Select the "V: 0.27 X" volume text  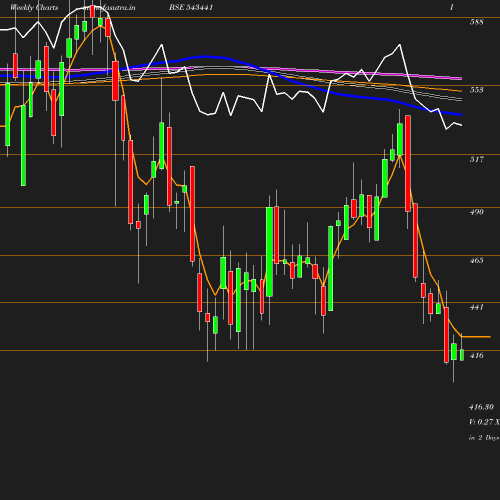click(484, 422)
